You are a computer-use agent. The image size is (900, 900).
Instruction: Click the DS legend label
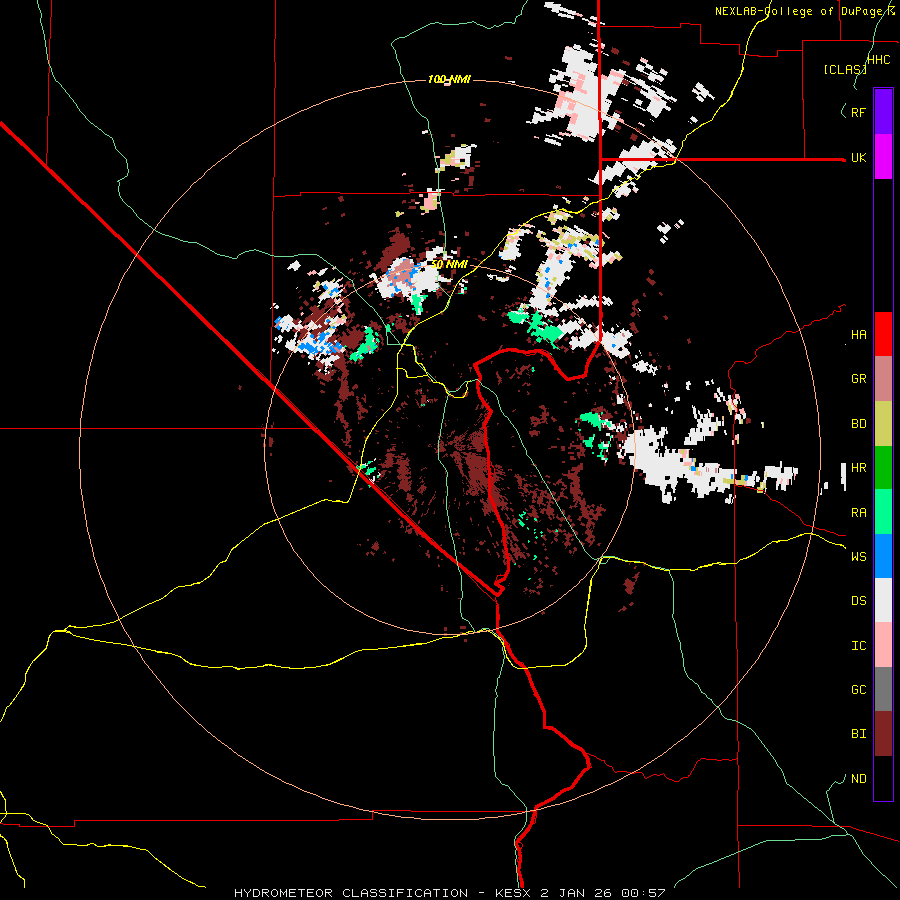pos(858,601)
